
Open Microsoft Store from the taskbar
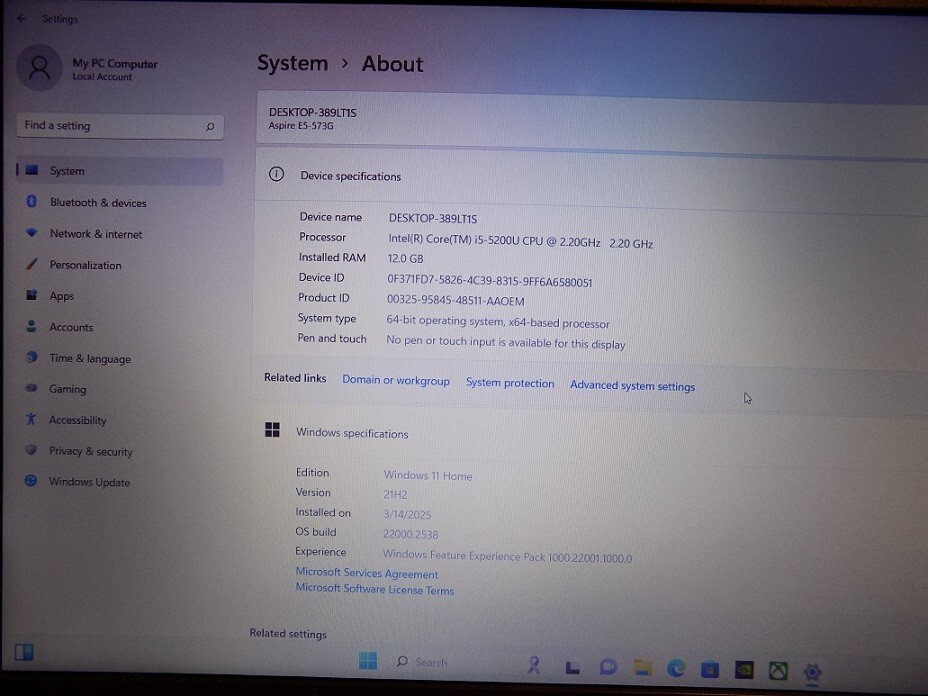710,669
